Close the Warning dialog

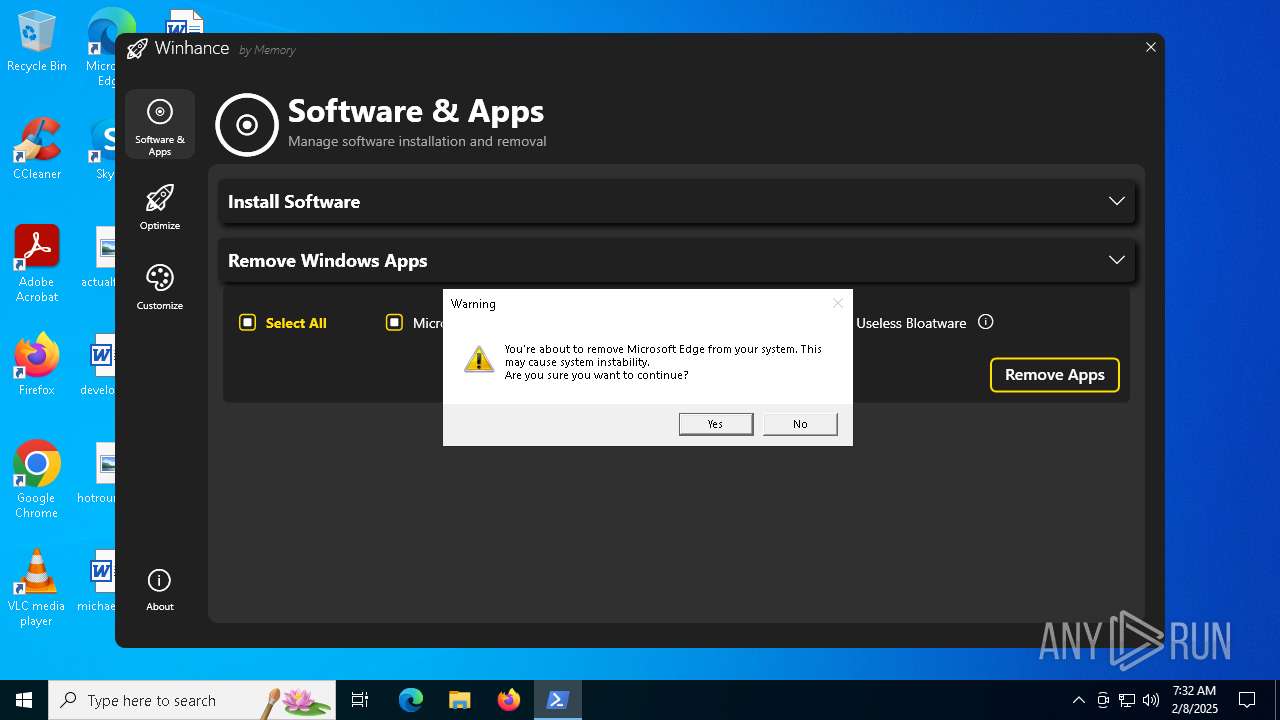pyautogui.click(x=838, y=303)
